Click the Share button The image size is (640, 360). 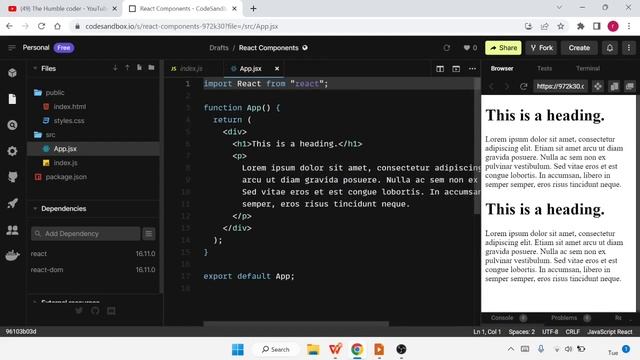click(503, 48)
